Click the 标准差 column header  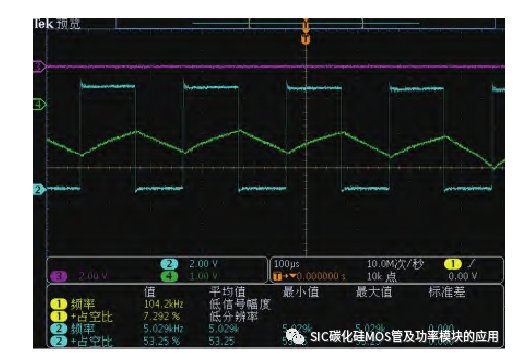coord(447,292)
